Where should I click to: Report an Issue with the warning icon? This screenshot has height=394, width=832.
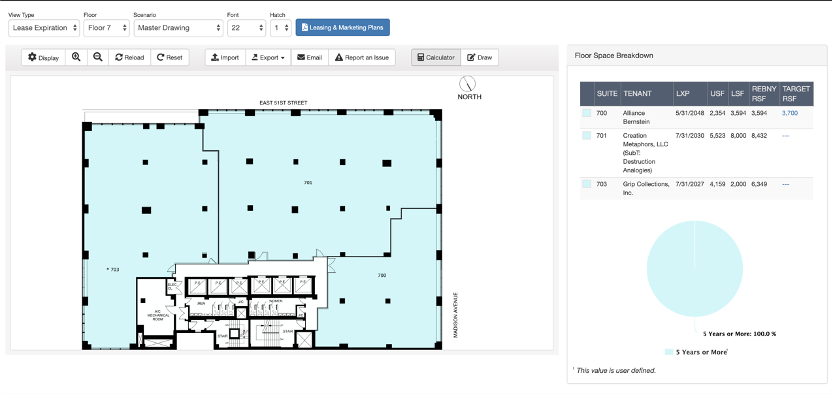(362, 57)
